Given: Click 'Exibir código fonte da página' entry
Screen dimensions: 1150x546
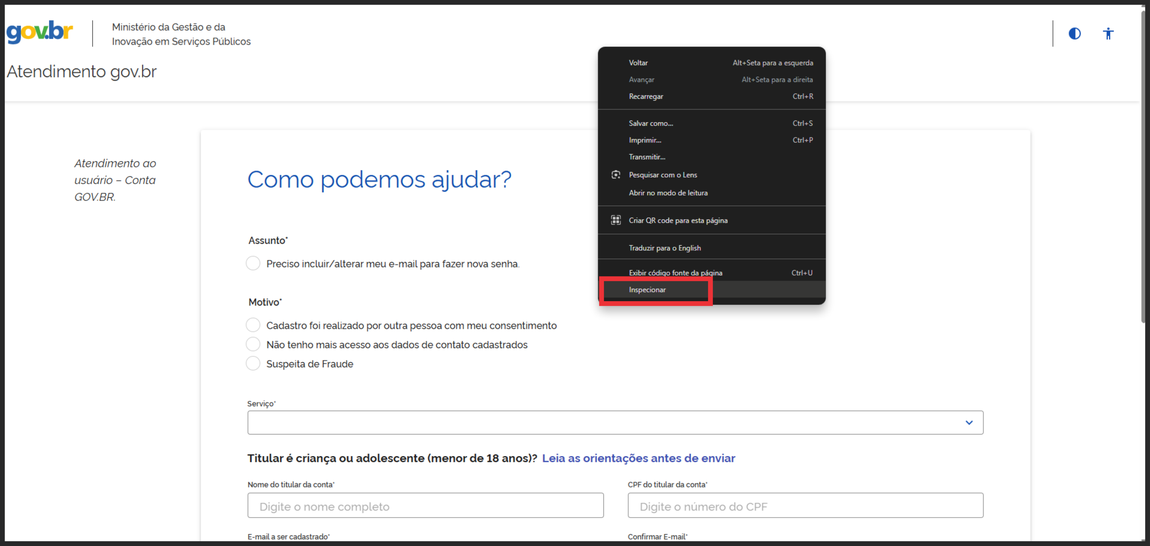Looking at the screenshot, I should point(676,273).
